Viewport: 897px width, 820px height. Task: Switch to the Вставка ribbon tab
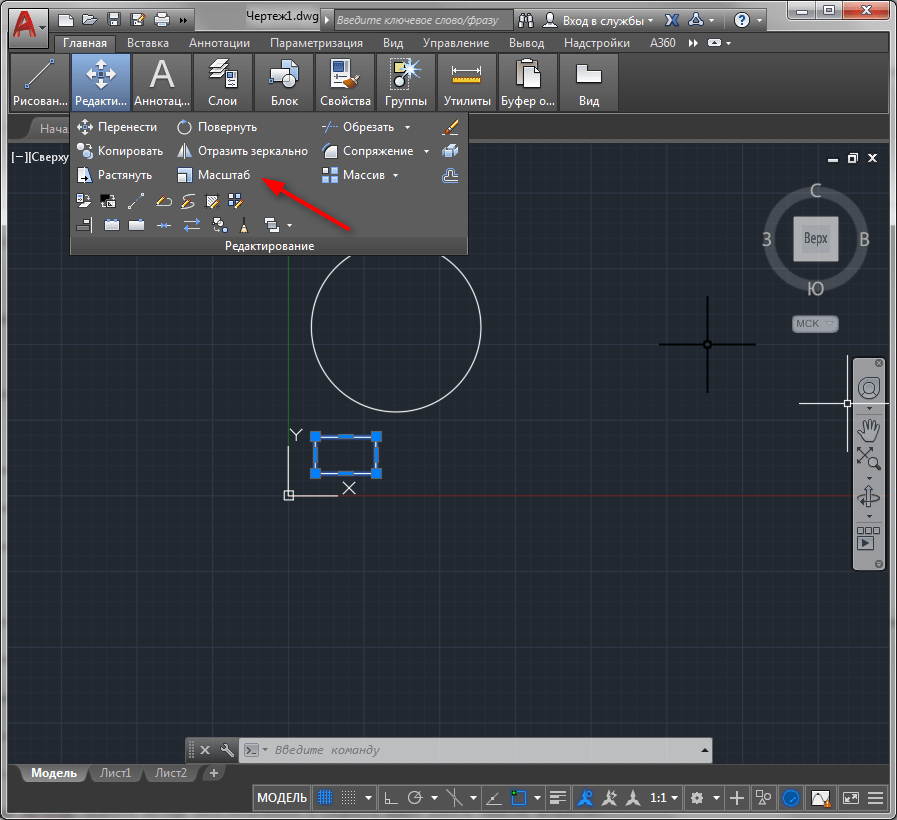[x=148, y=43]
